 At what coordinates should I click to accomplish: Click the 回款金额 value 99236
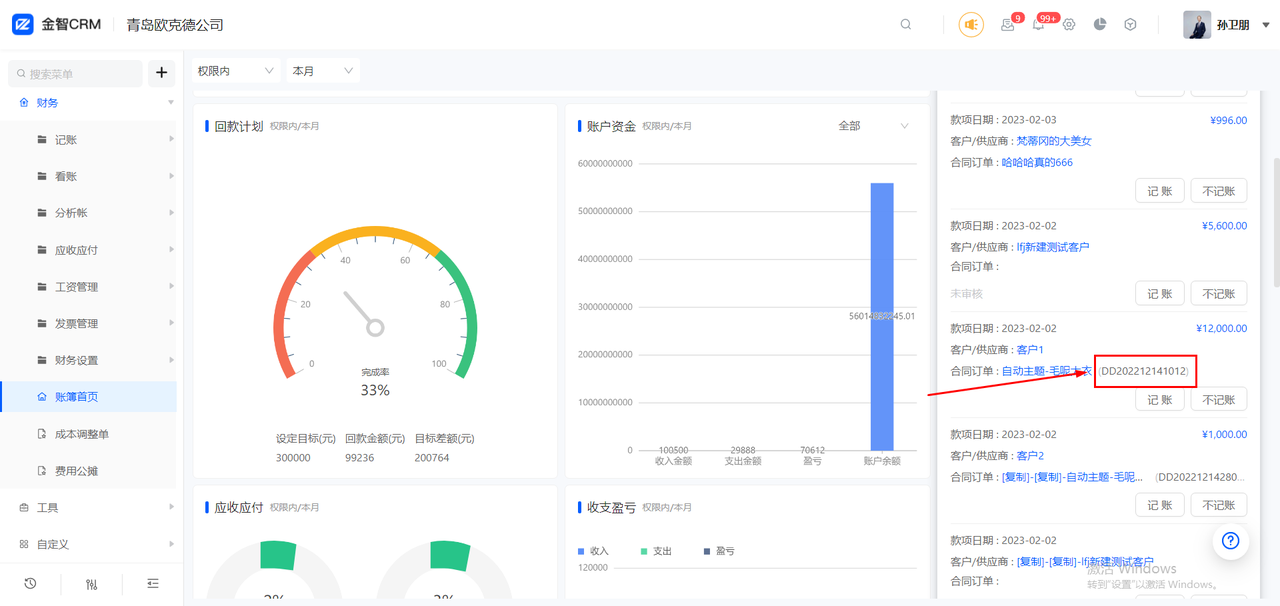coord(361,458)
